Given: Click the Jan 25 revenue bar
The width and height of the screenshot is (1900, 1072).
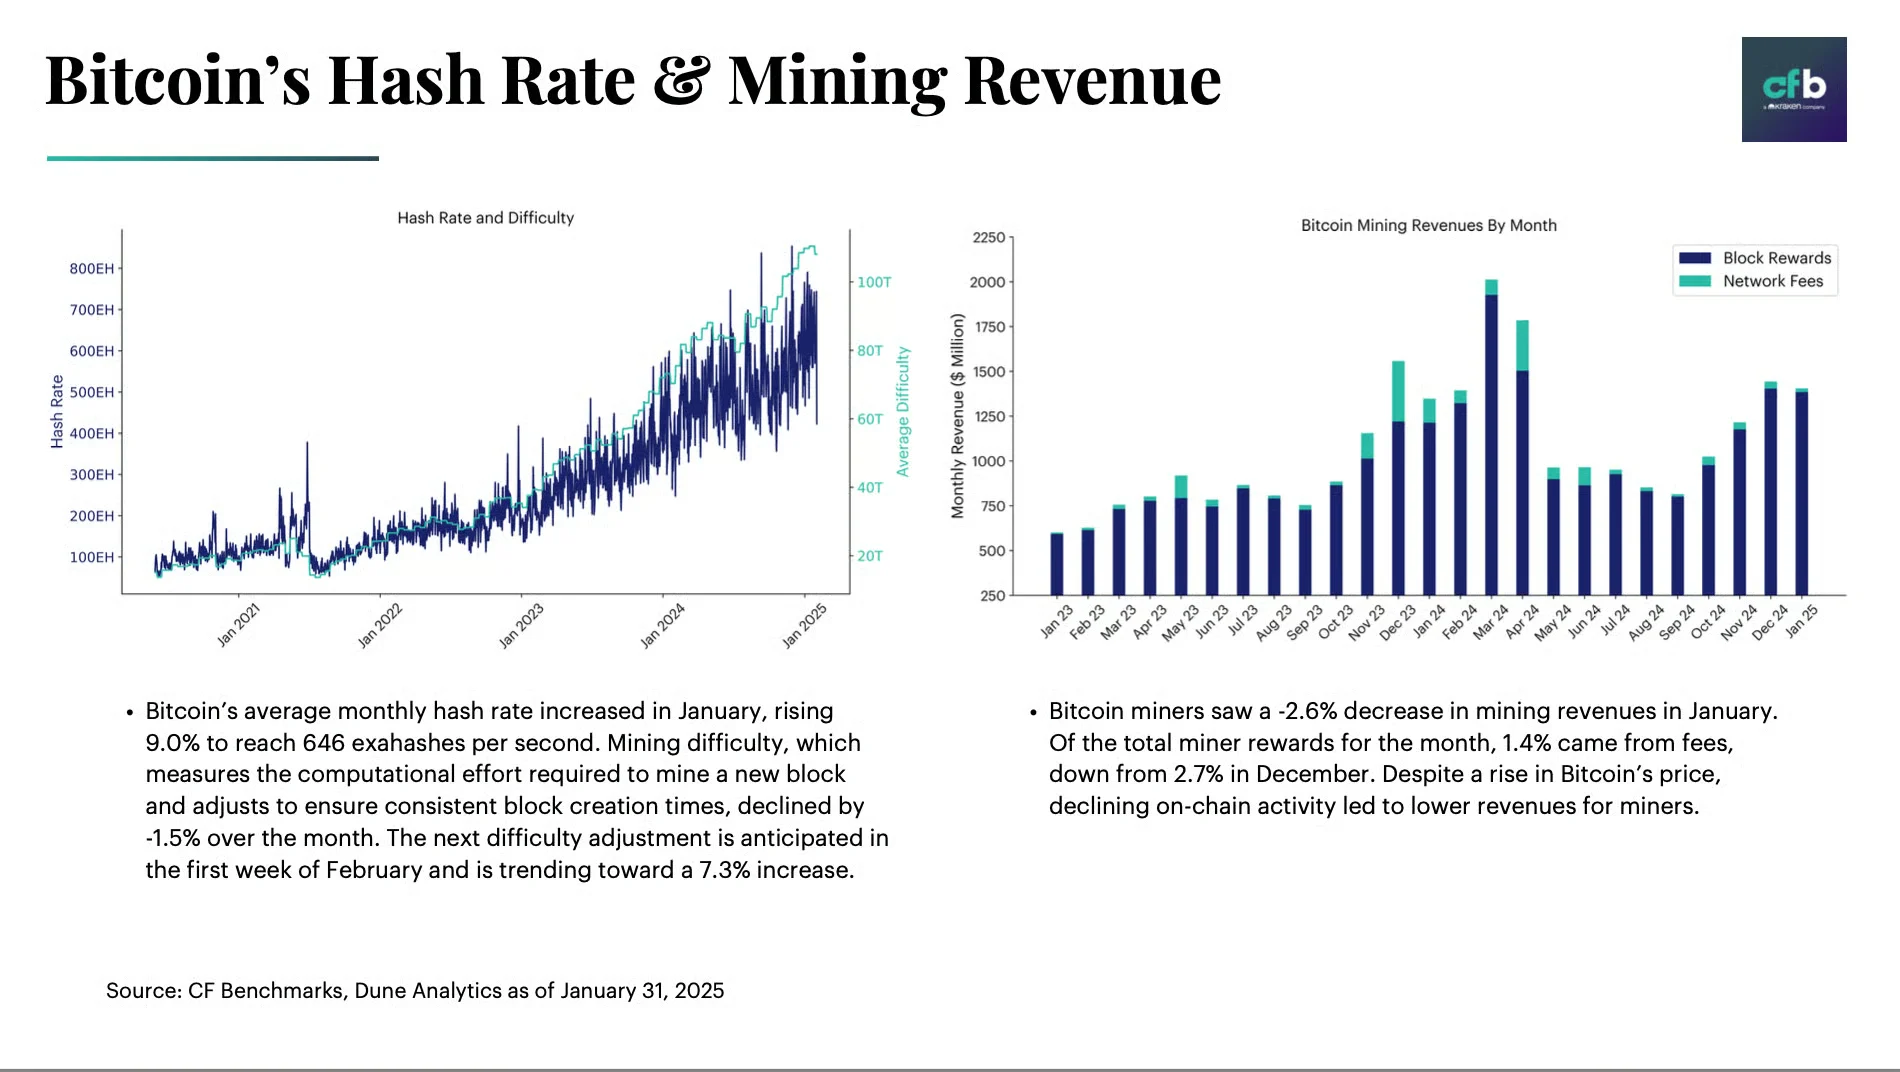Looking at the screenshot, I should click(x=1803, y=490).
